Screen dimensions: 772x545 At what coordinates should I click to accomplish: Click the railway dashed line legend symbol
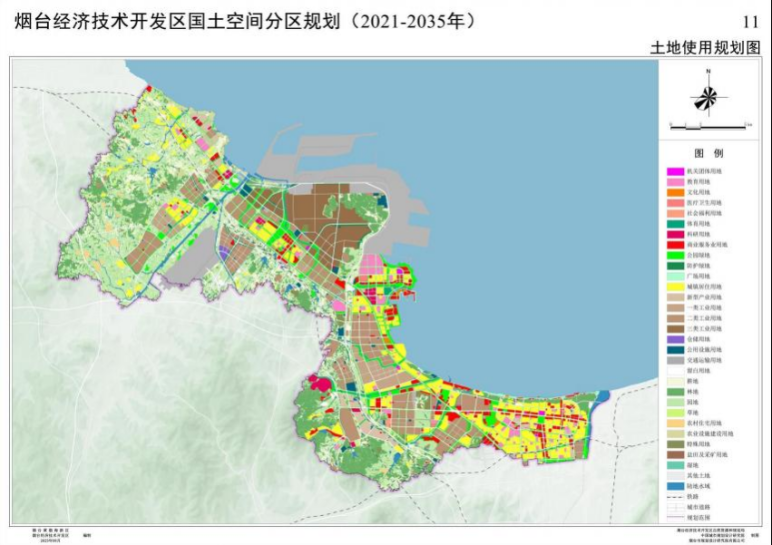point(674,496)
